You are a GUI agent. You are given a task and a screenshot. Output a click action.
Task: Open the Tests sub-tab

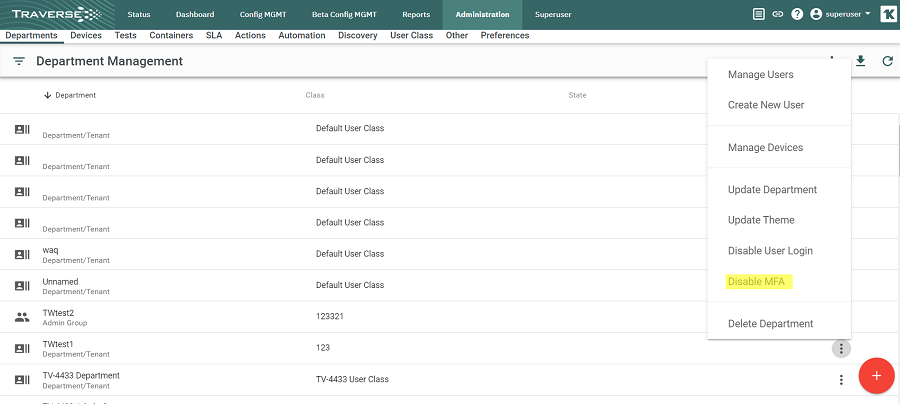[x=125, y=36]
